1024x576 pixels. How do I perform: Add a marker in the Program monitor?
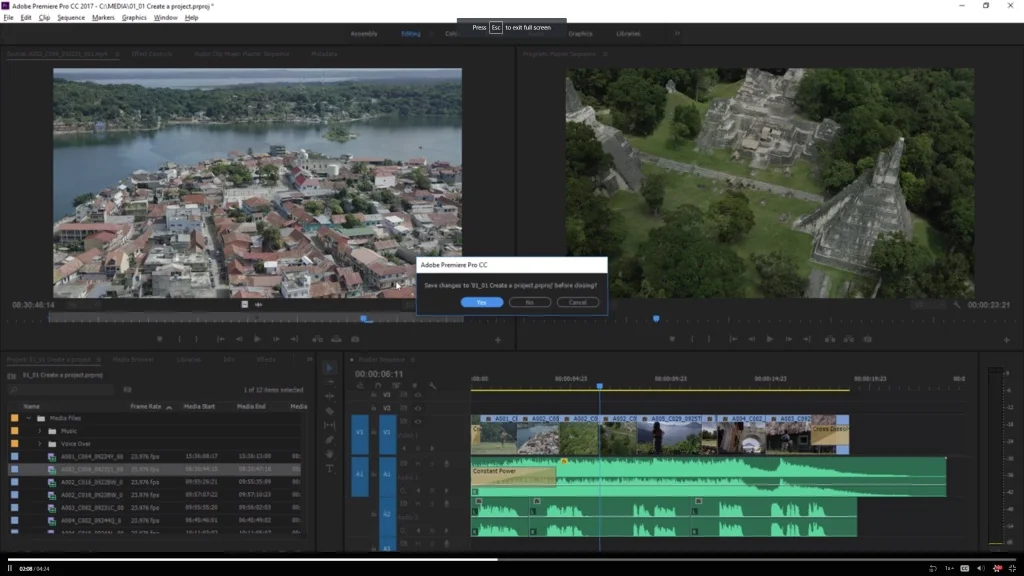(x=672, y=339)
